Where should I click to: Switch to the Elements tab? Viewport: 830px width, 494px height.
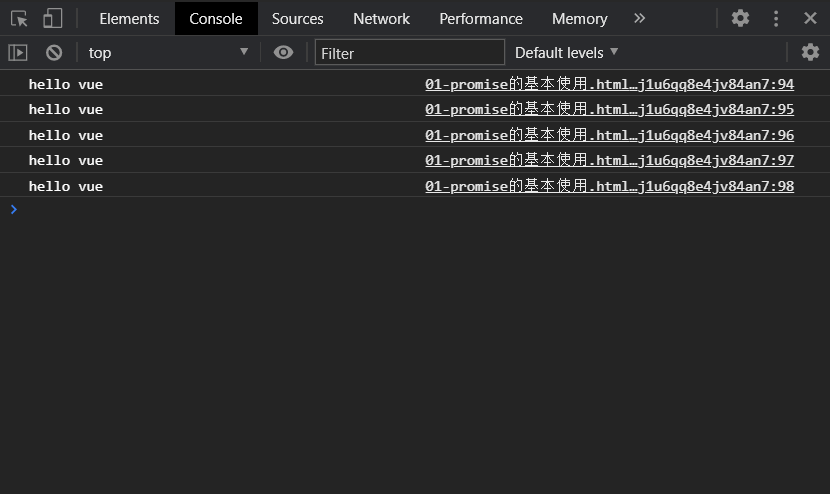129,19
